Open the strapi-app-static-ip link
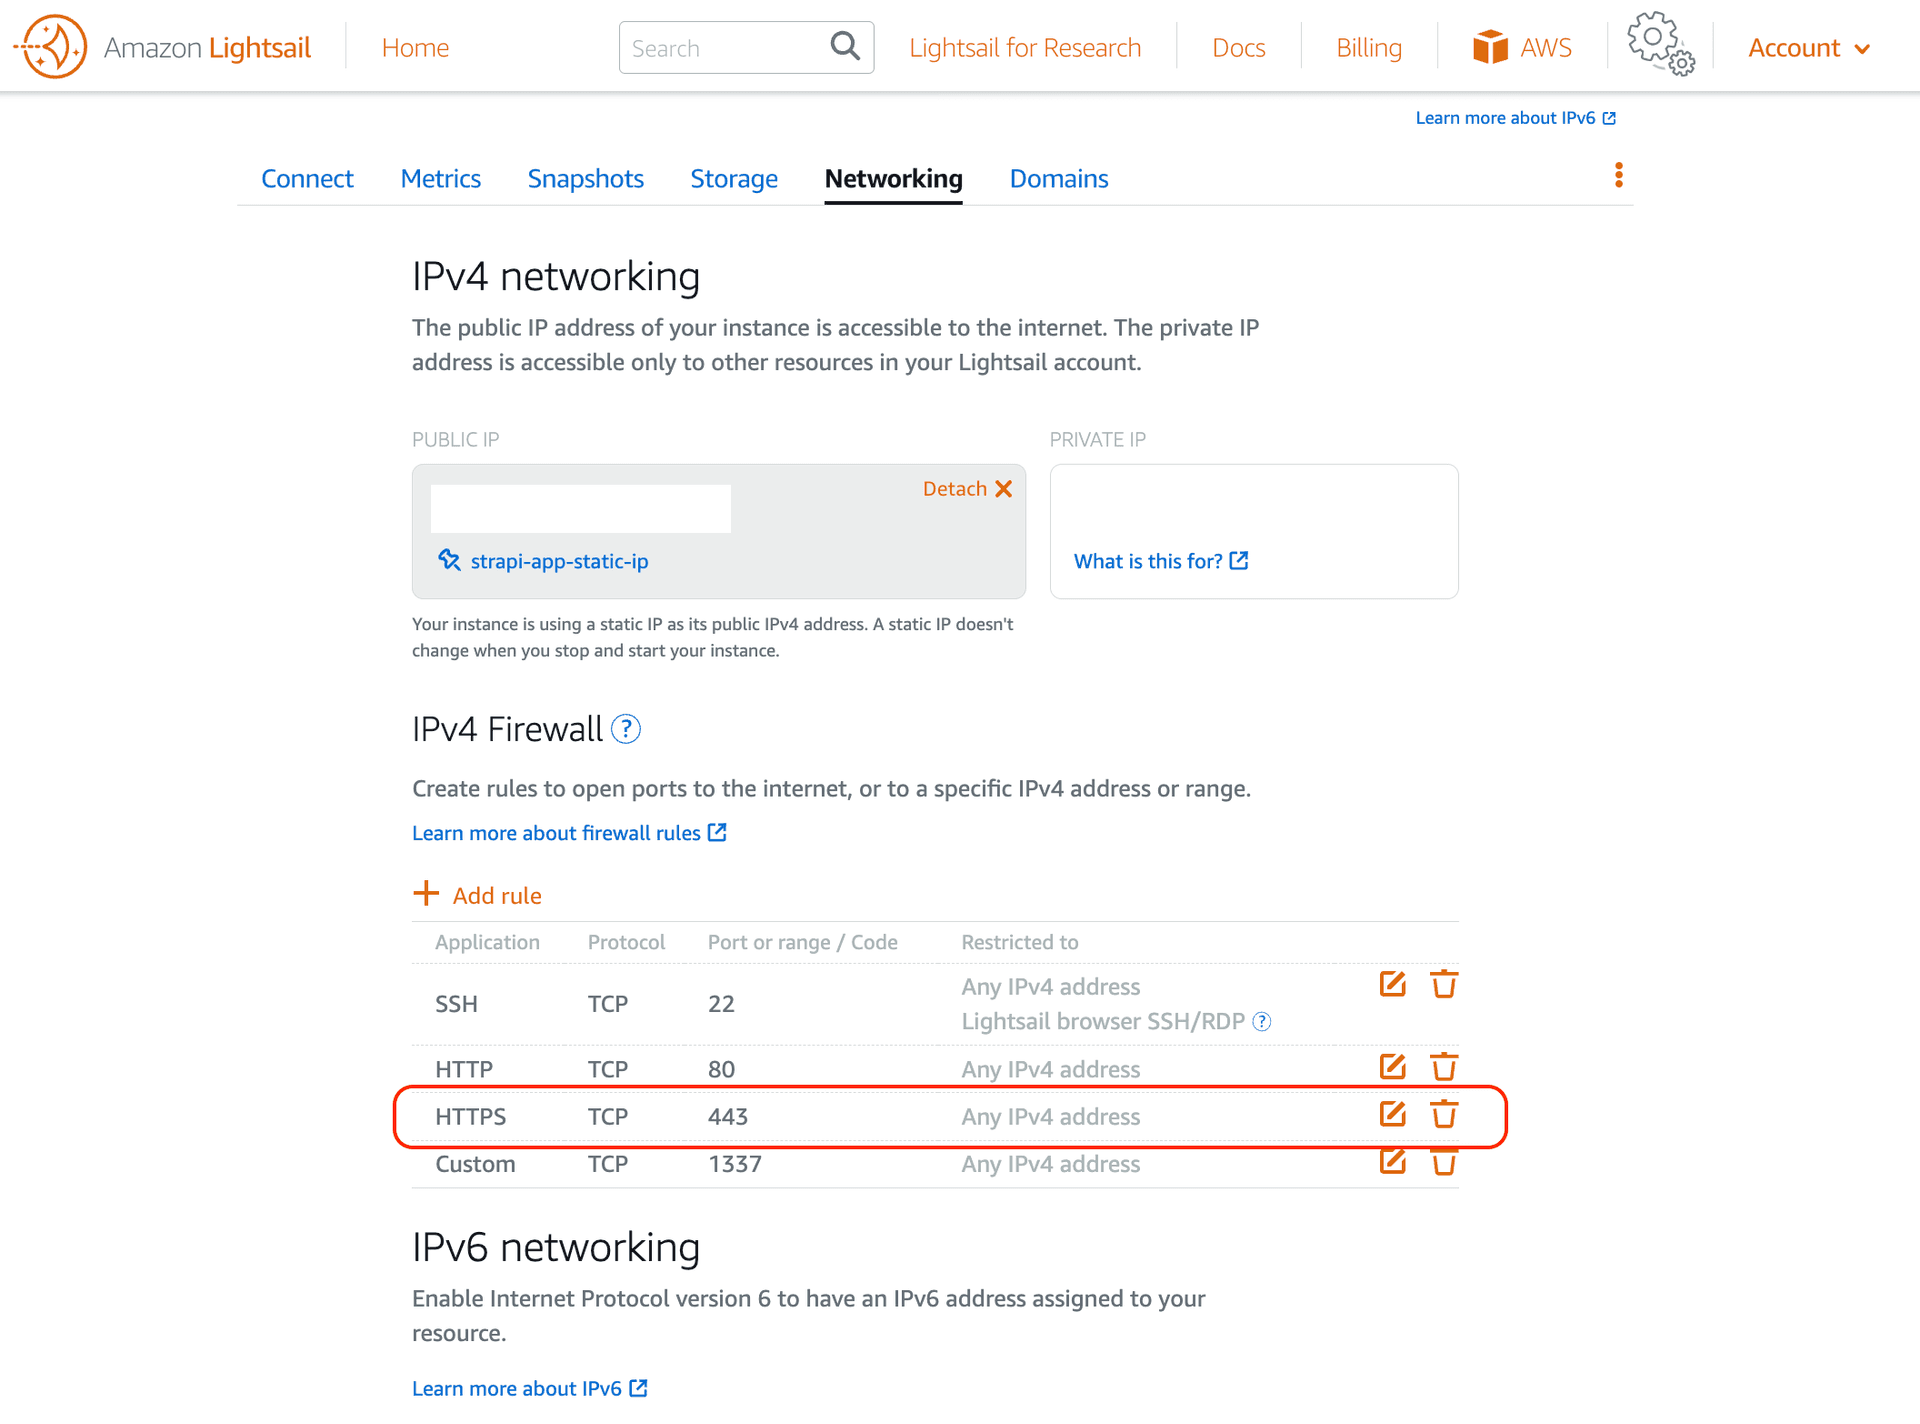 559,561
